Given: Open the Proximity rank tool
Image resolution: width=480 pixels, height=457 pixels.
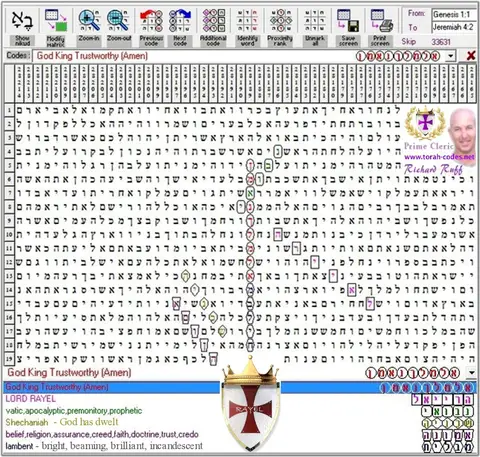Looking at the screenshot, I should (281, 20).
